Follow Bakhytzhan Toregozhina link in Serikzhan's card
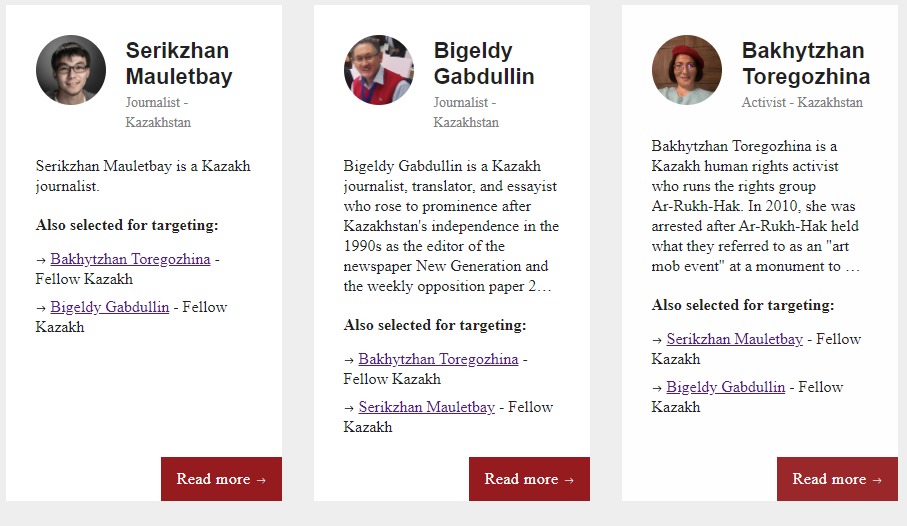907x526 pixels. 130,259
